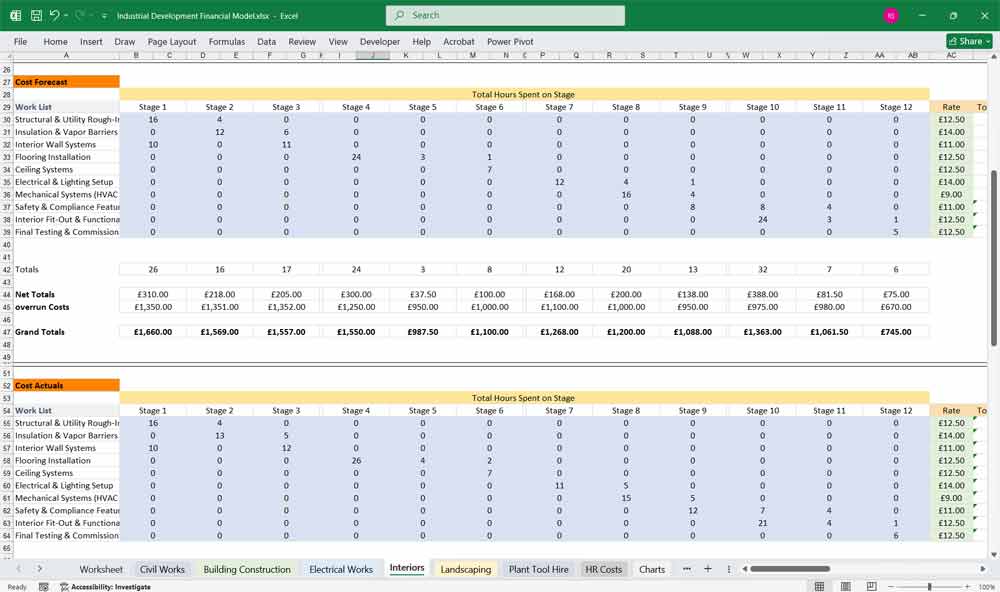
Task: Open the Search box in title bar
Action: pos(504,15)
